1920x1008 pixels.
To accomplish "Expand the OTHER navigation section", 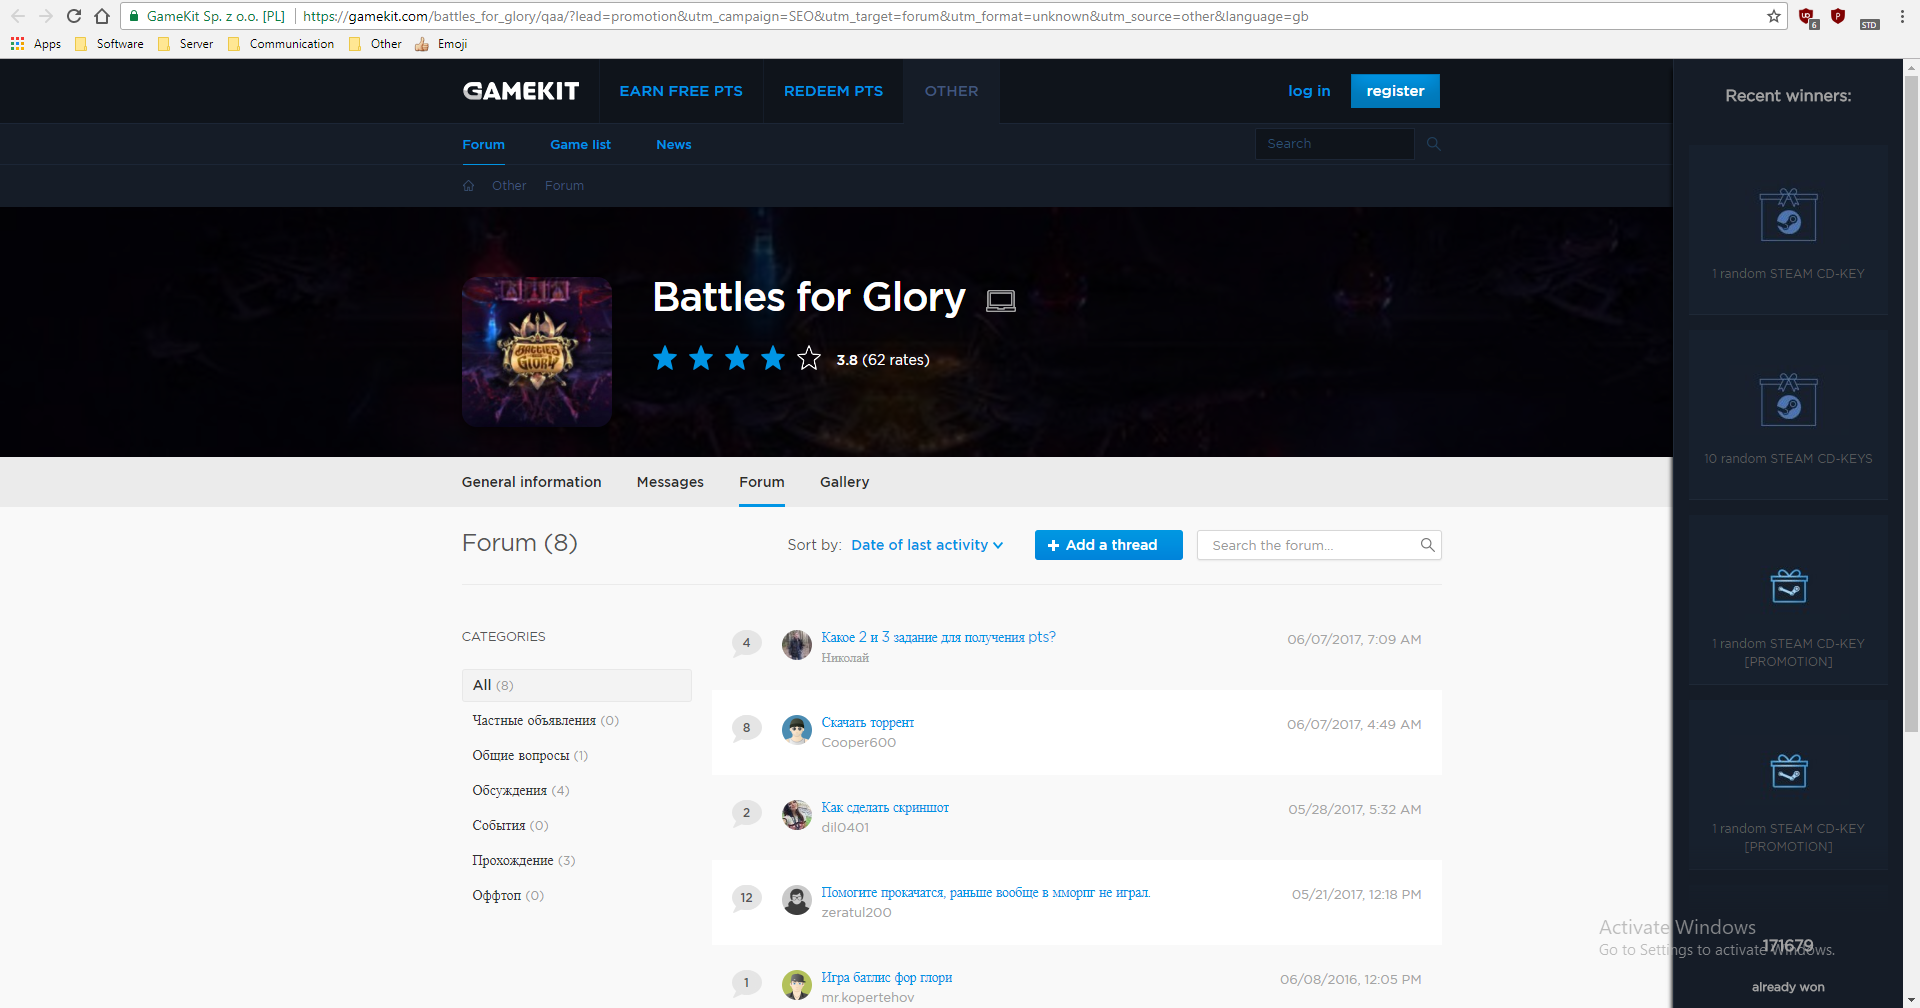I will [x=950, y=90].
